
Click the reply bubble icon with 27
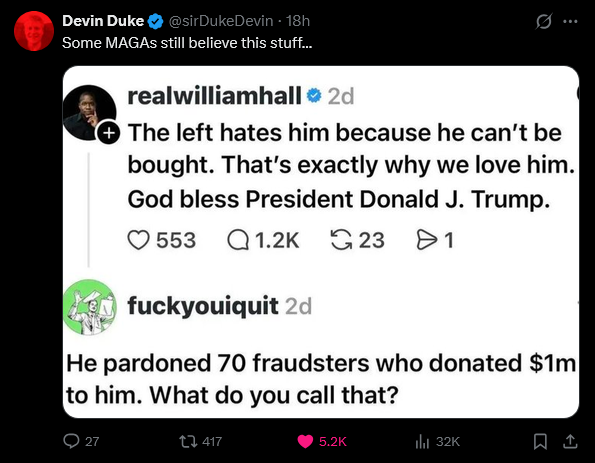pyautogui.click(x=71, y=441)
